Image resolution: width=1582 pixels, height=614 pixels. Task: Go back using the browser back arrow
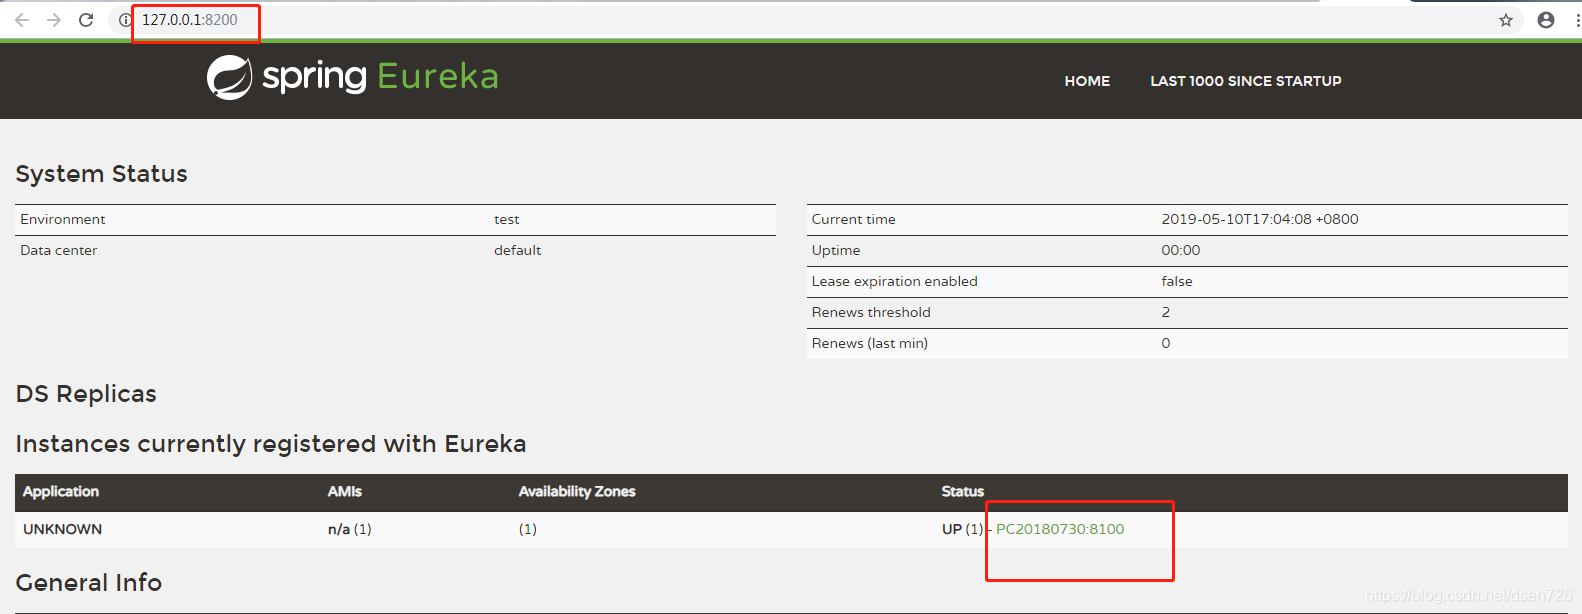coord(22,20)
